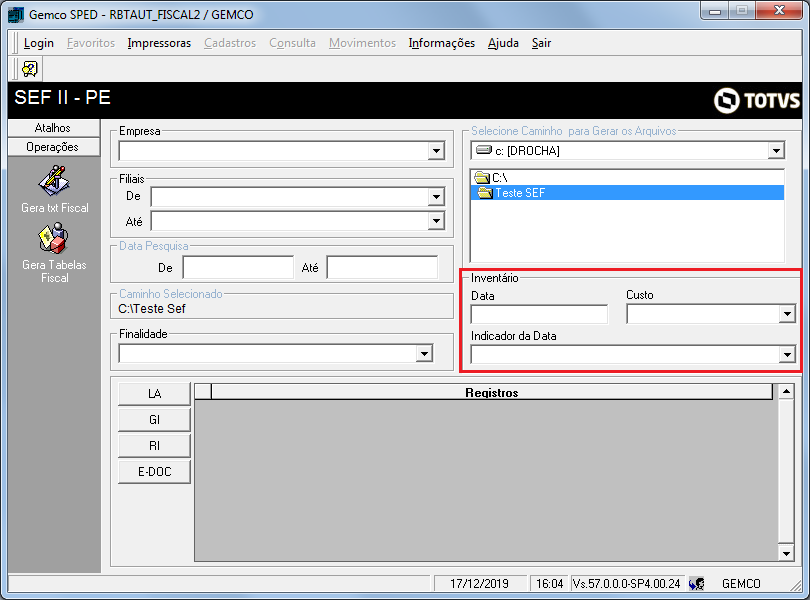810x600 pixels.
Task: Open the Favoritos menu
Action: pyautogui.click(x=91, y=43)
